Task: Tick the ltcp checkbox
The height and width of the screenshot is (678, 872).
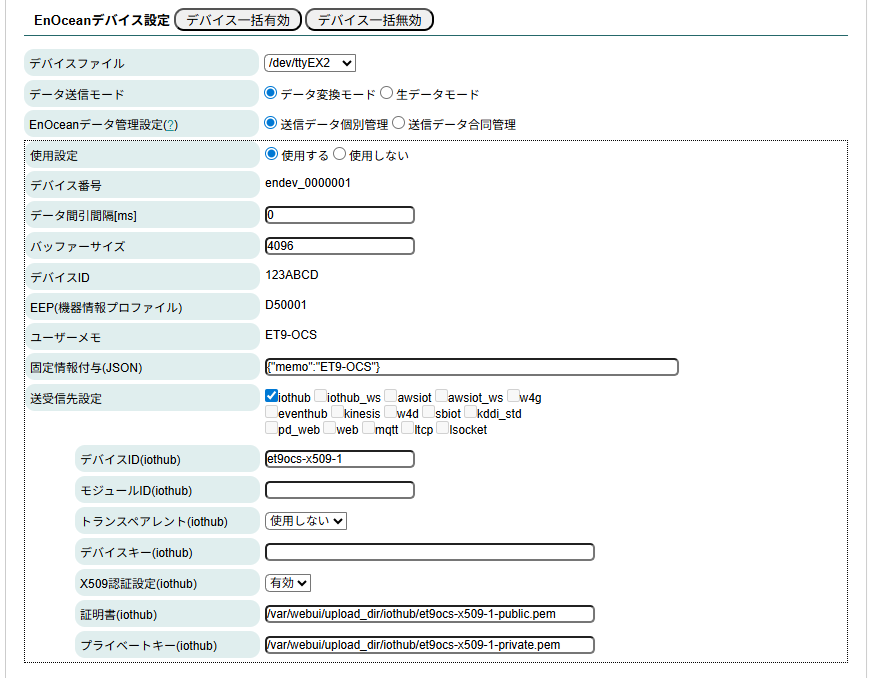Action: point(408,428)
